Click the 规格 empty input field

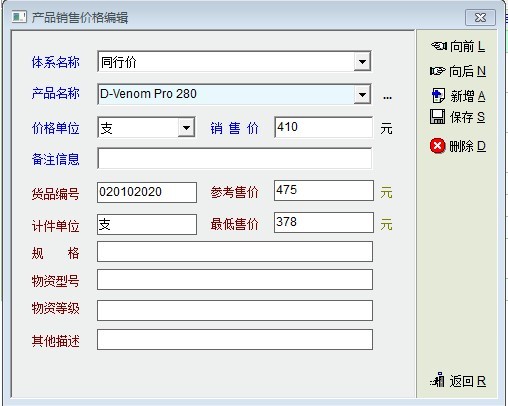pyautogui.click(x=235, y=252)
